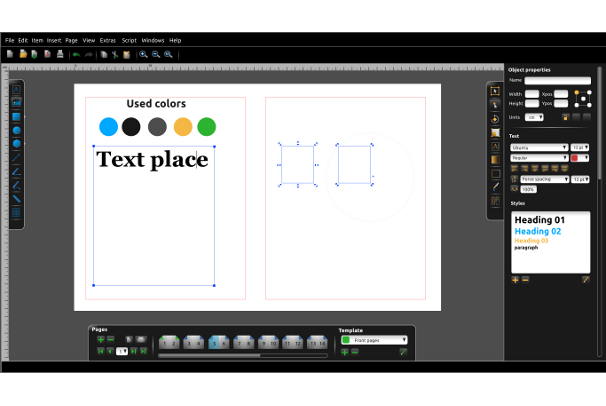Viewport: 606px width, 406px height.
Task: Apply the Heading 01 style
Action: (x=540, y=219)
